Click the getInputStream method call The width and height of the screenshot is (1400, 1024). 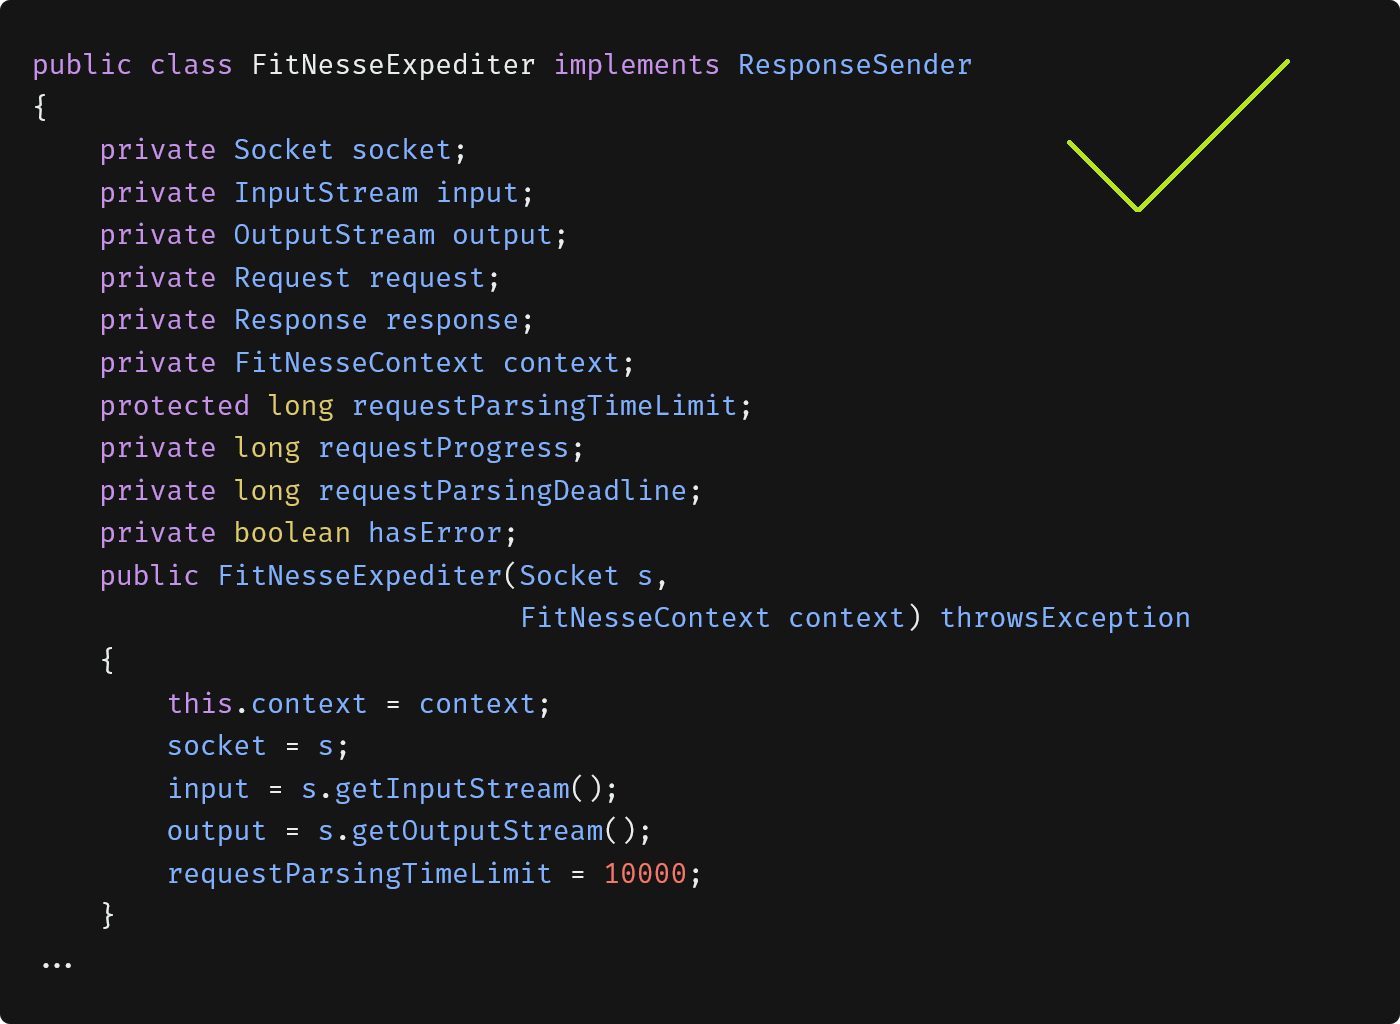(451, 789)
